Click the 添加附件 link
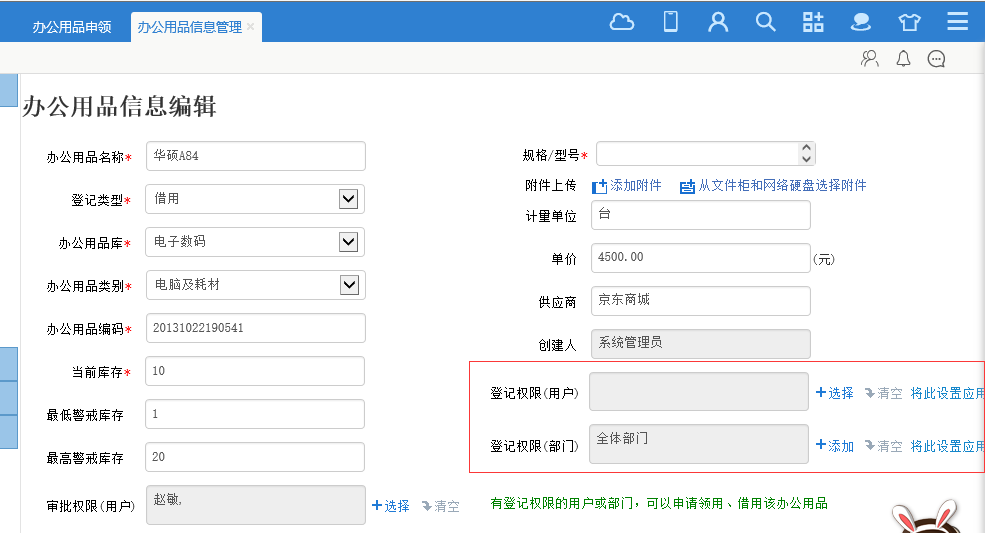 [x=635, y=186]
